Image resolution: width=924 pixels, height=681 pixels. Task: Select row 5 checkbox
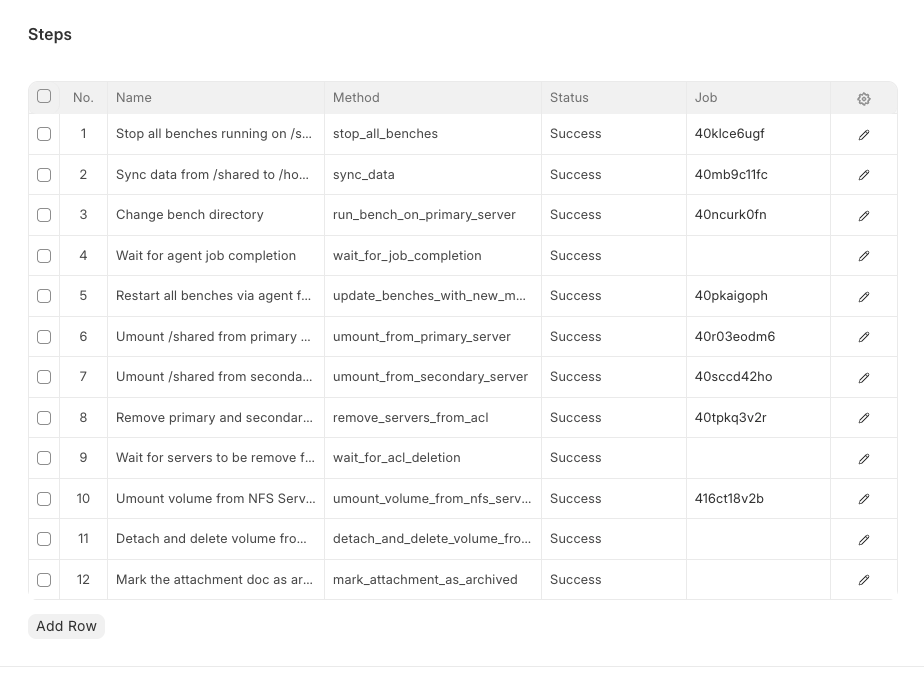(x=44, y=296)
